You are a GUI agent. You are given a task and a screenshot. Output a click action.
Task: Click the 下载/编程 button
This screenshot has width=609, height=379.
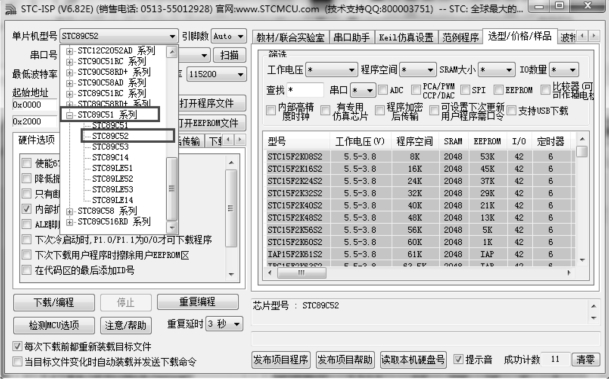(54, 303)
